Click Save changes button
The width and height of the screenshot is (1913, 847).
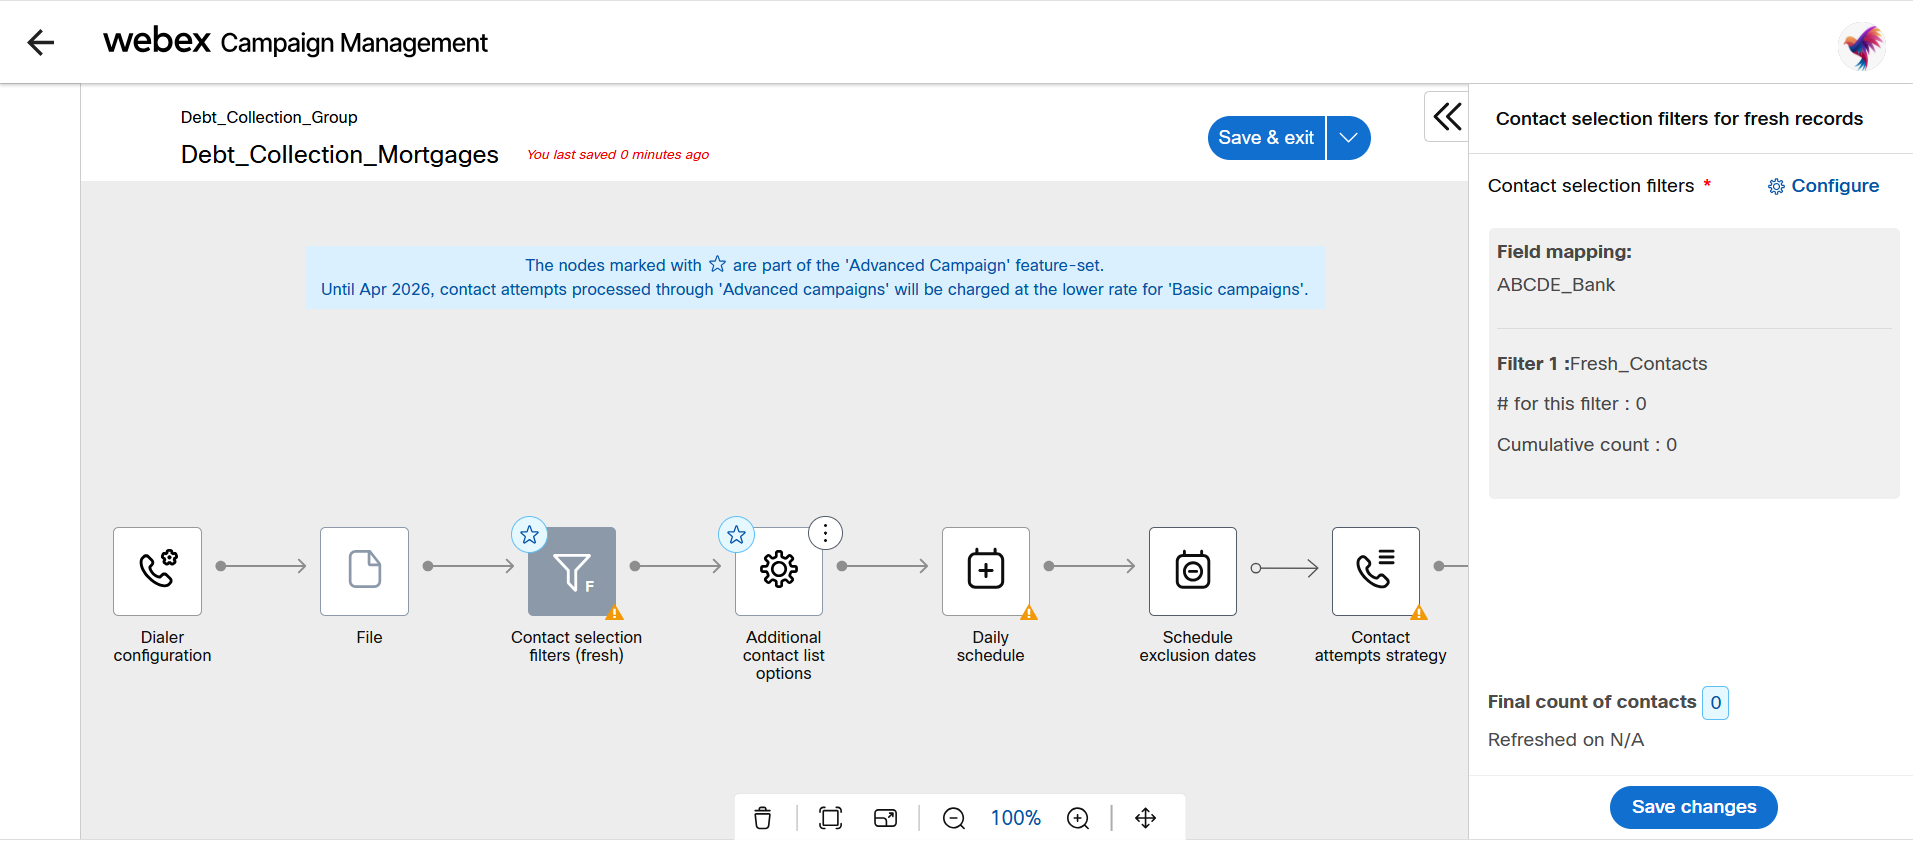(1693, 807)
